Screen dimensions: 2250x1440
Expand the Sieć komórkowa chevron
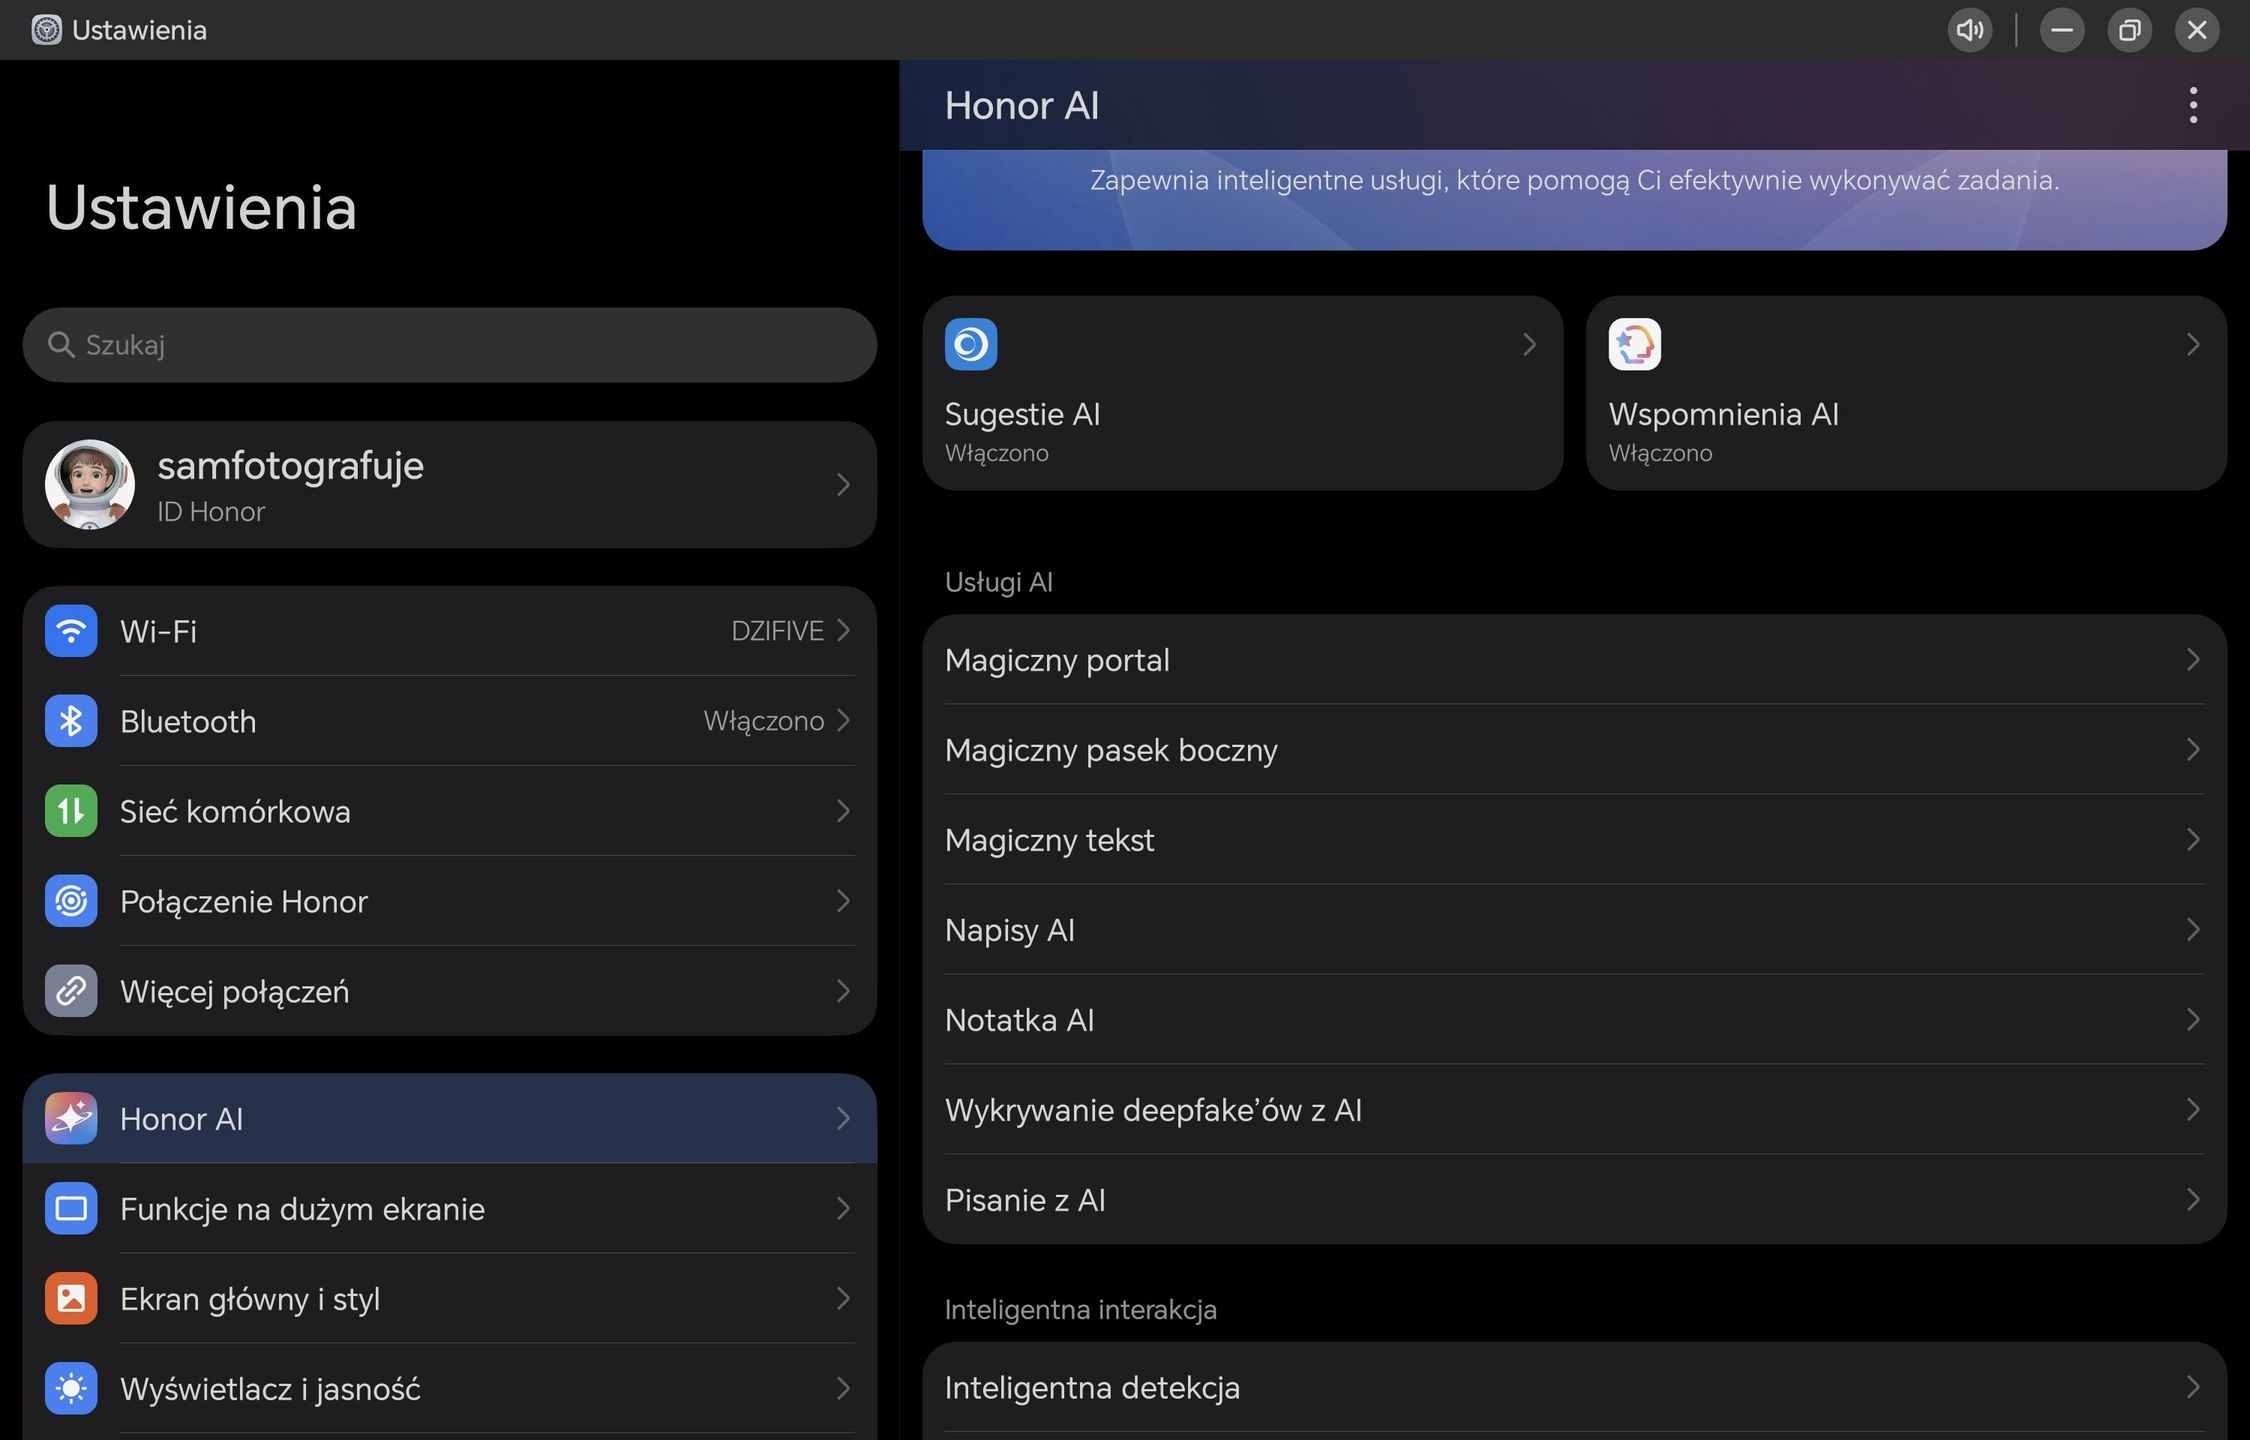tap(843, 811)
